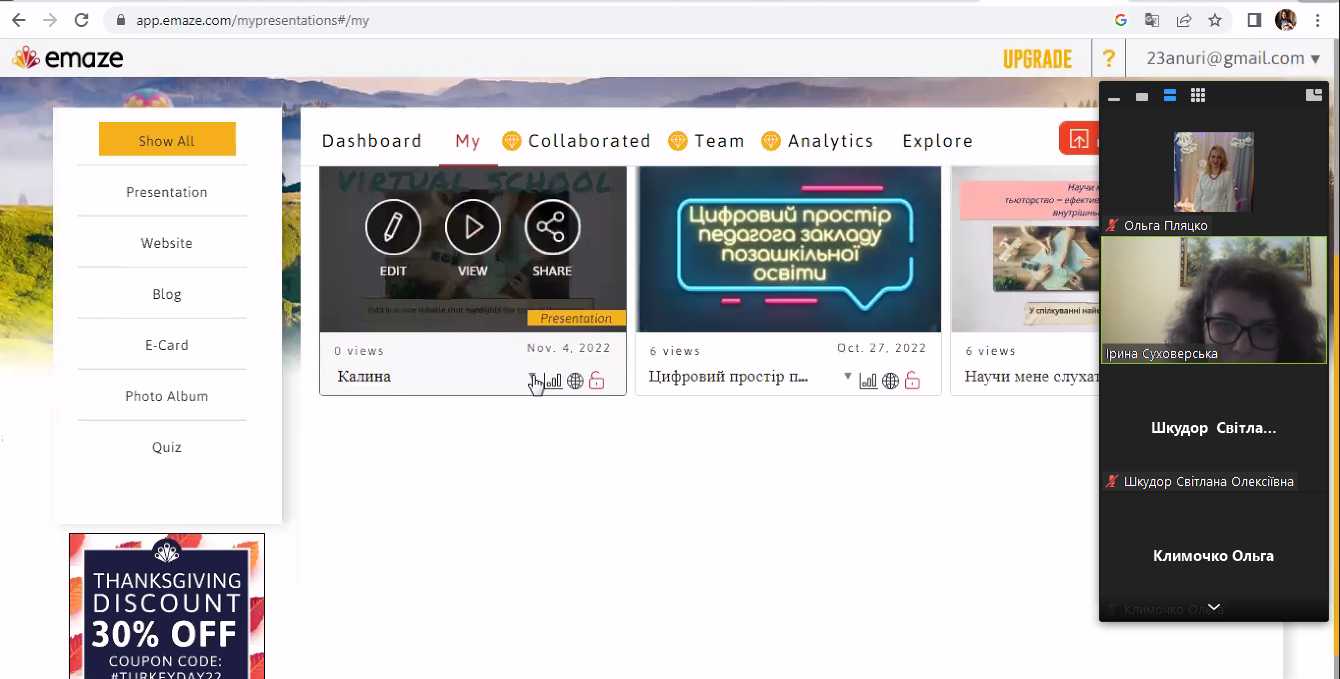
Task: Switch video panel to grid gallery view
Action: [1198, 96]
